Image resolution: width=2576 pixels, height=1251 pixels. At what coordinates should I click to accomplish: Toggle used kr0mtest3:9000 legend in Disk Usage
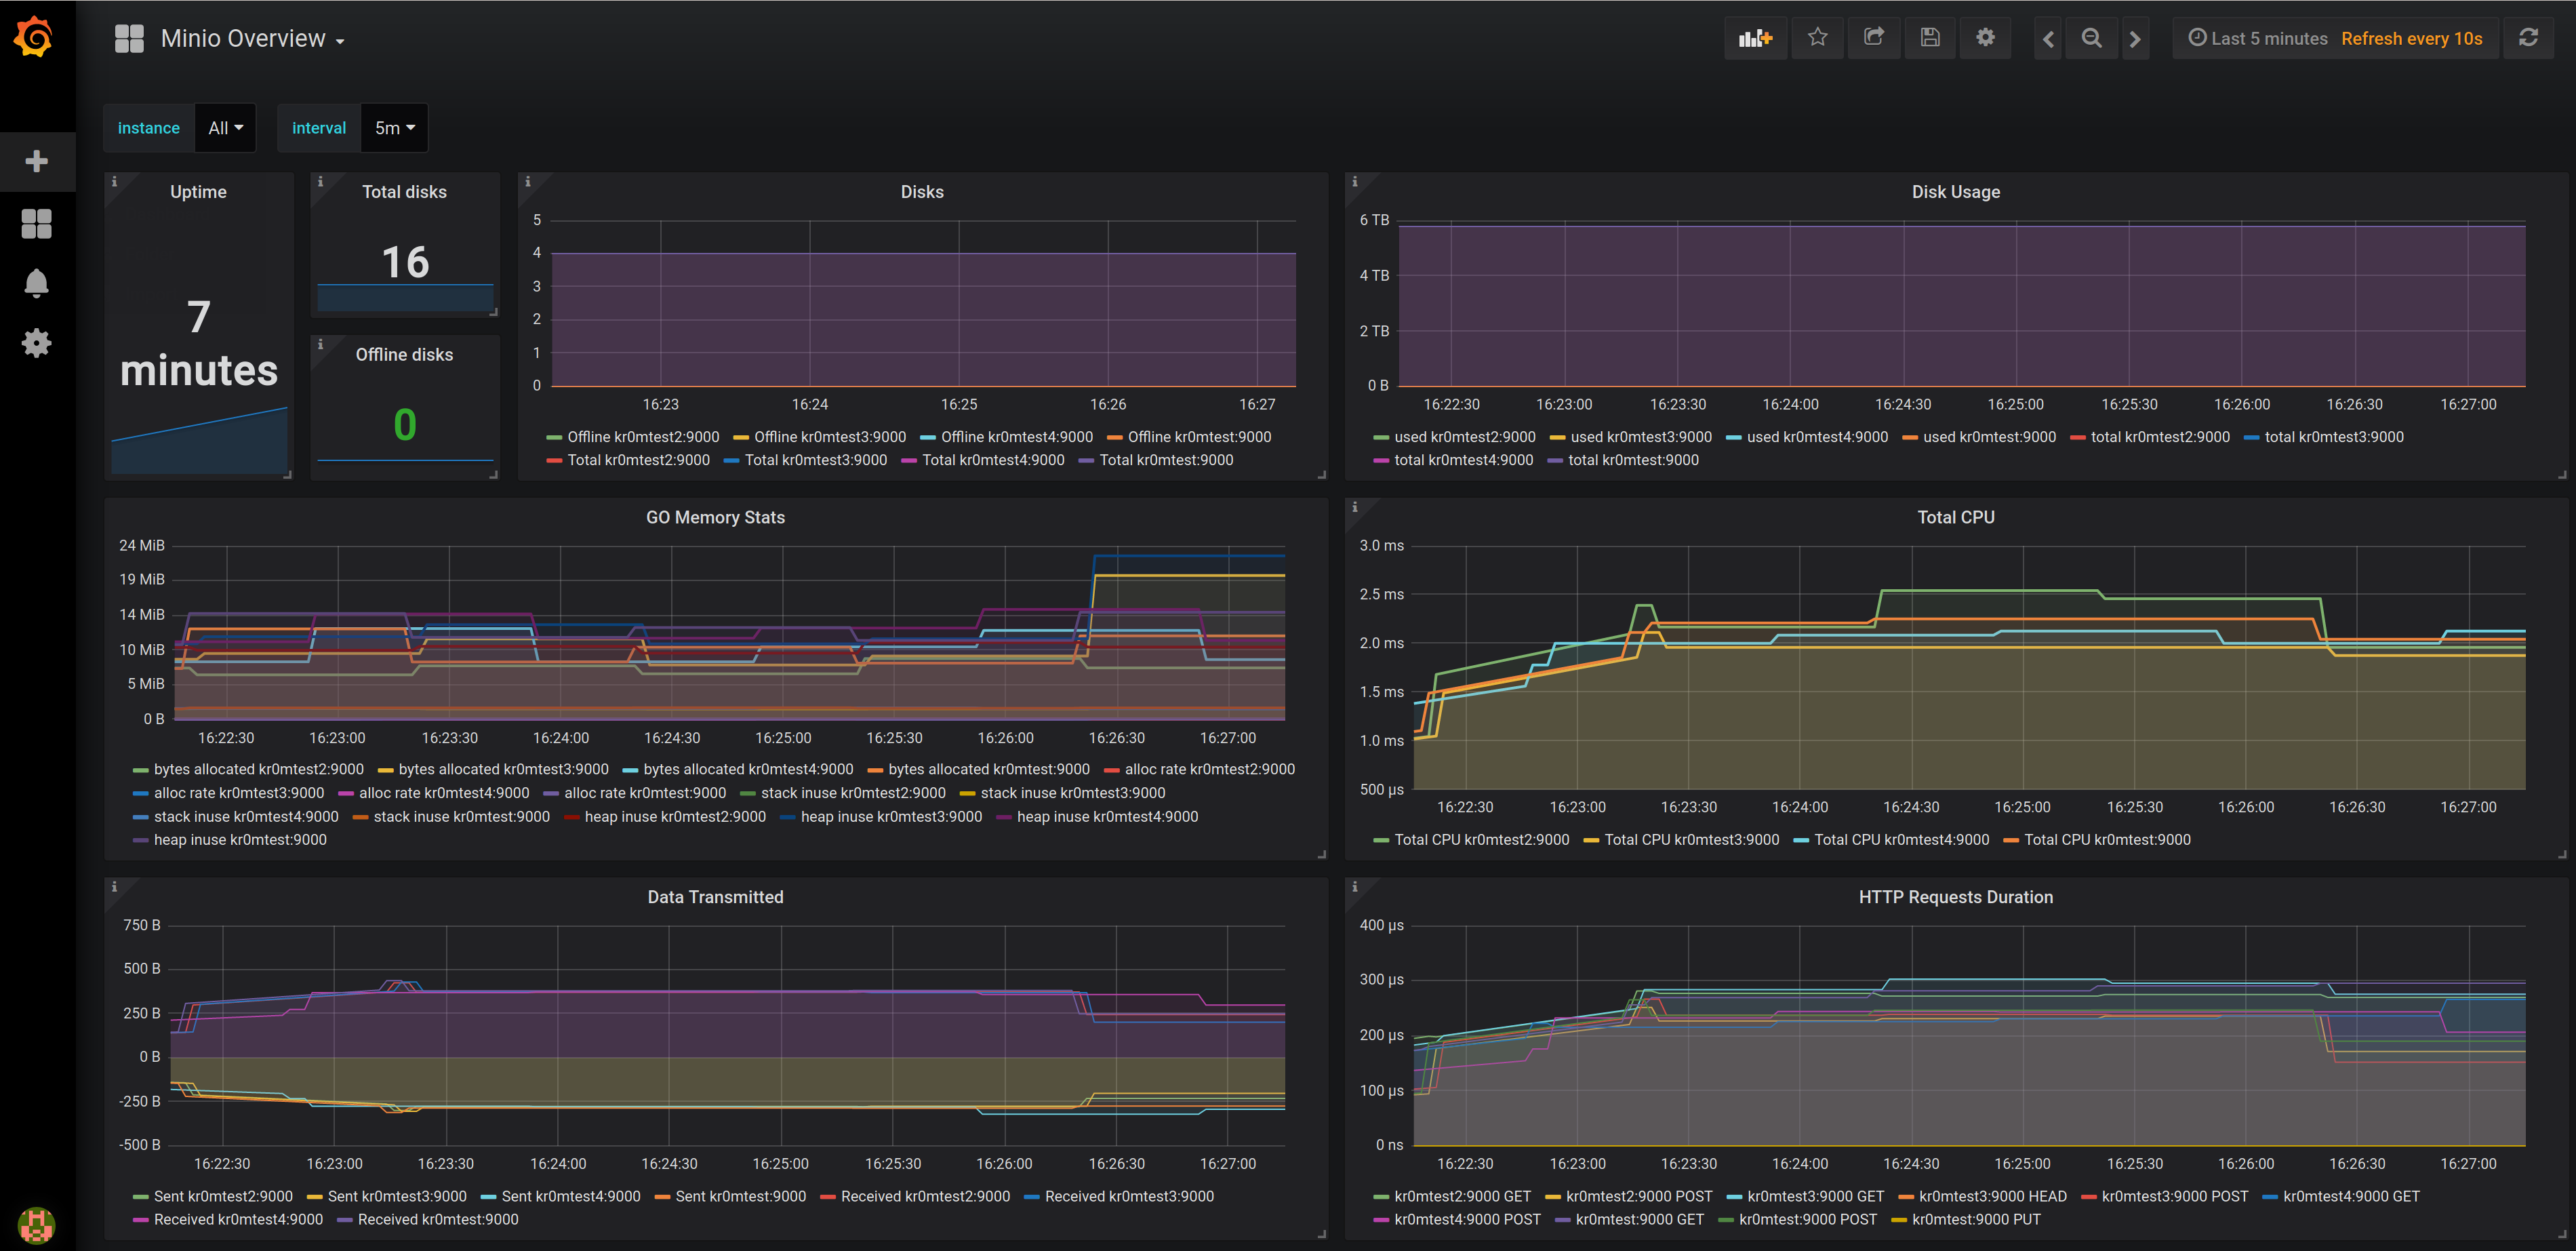pyautogui.click(x=1640, y=437)
